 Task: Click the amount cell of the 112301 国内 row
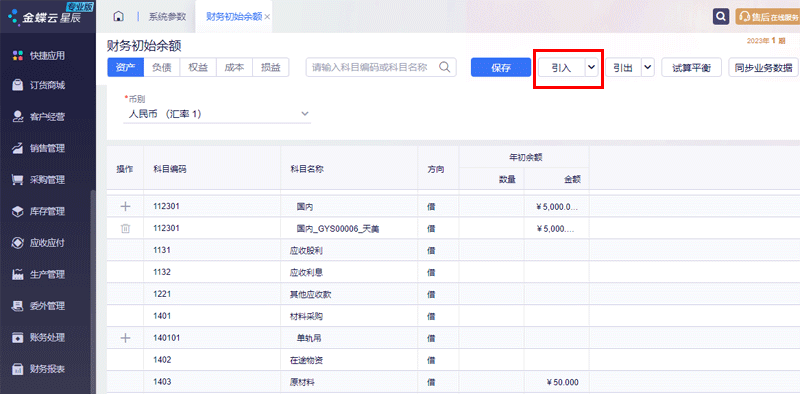(x=557, y=207)
